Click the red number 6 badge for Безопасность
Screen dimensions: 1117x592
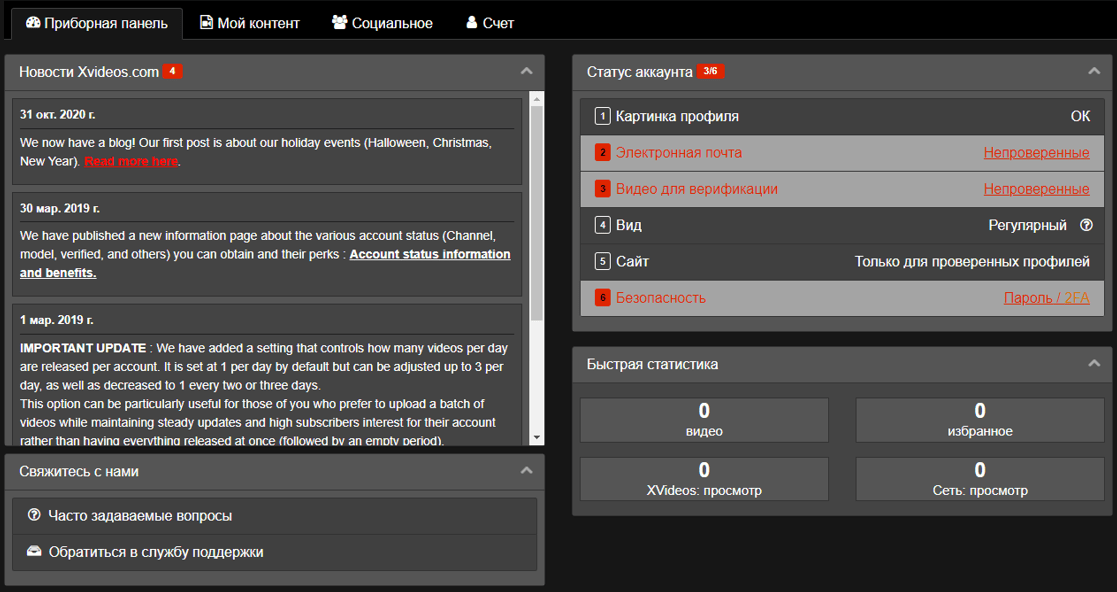point(603,298)
